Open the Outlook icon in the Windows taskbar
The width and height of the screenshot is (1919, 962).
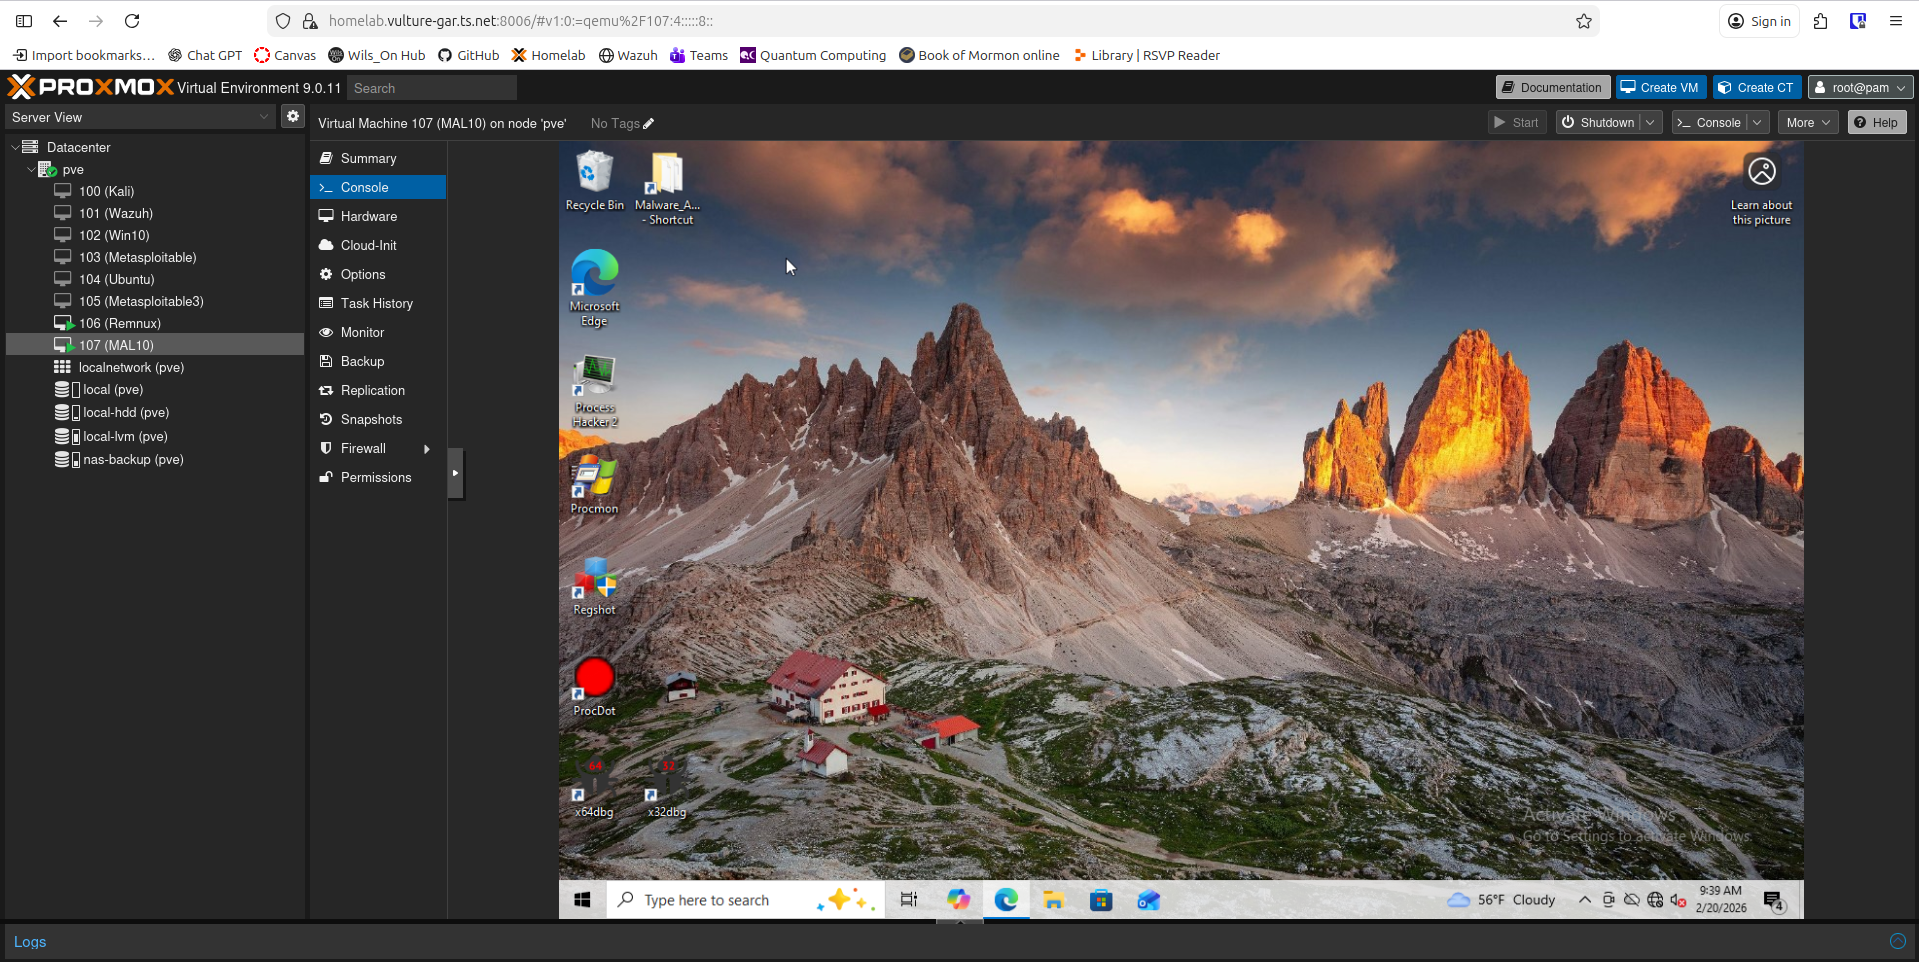1149,900
